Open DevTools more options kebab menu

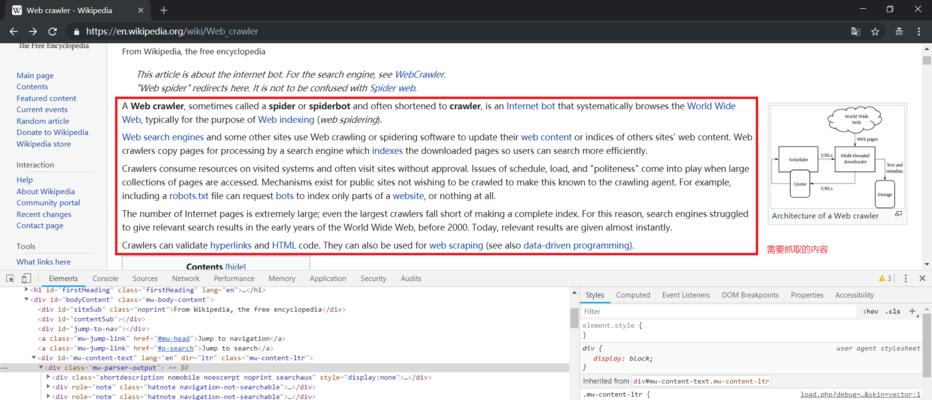pyautogui.click(x=906, y=279)
